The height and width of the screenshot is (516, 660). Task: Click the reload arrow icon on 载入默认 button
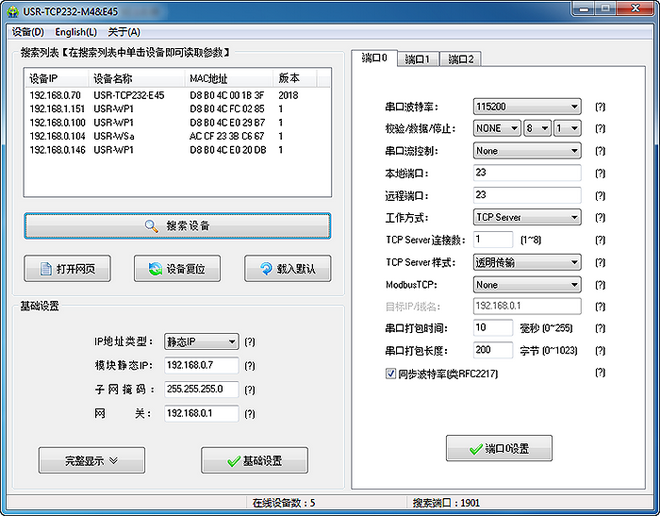click(x=266, y=269)
